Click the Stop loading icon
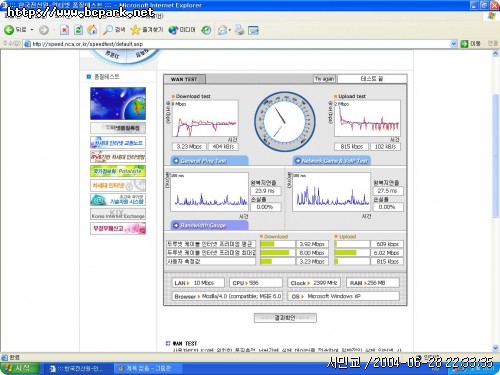The height and width of the screenshot is (375, 500). [64, 30]
